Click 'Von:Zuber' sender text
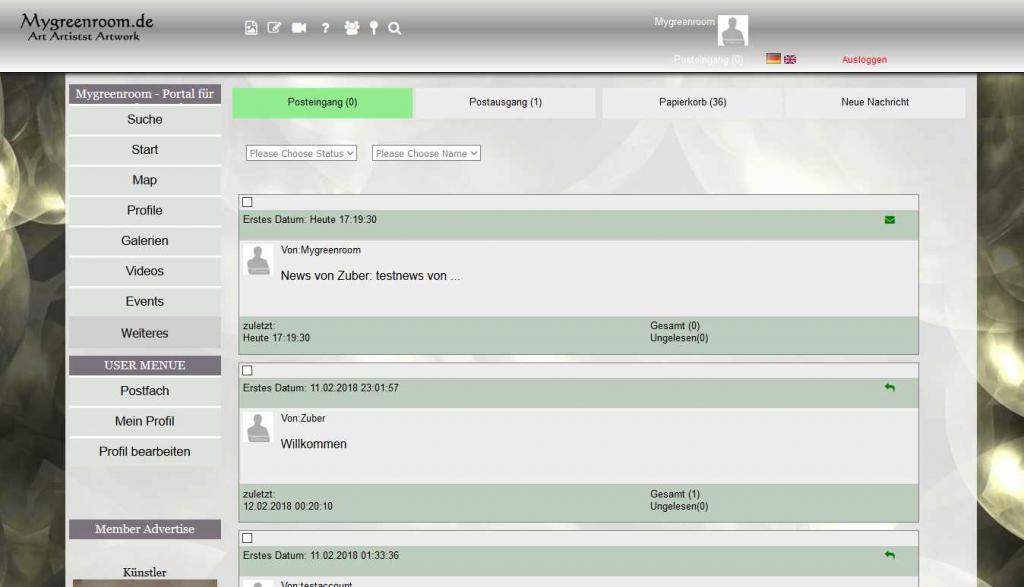This screenshot has height=587, width=1024. pos(303,418)
